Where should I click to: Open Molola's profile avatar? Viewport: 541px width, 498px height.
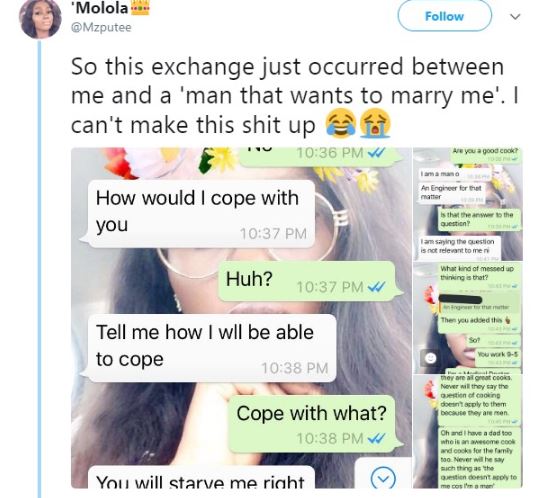(40, 19)
